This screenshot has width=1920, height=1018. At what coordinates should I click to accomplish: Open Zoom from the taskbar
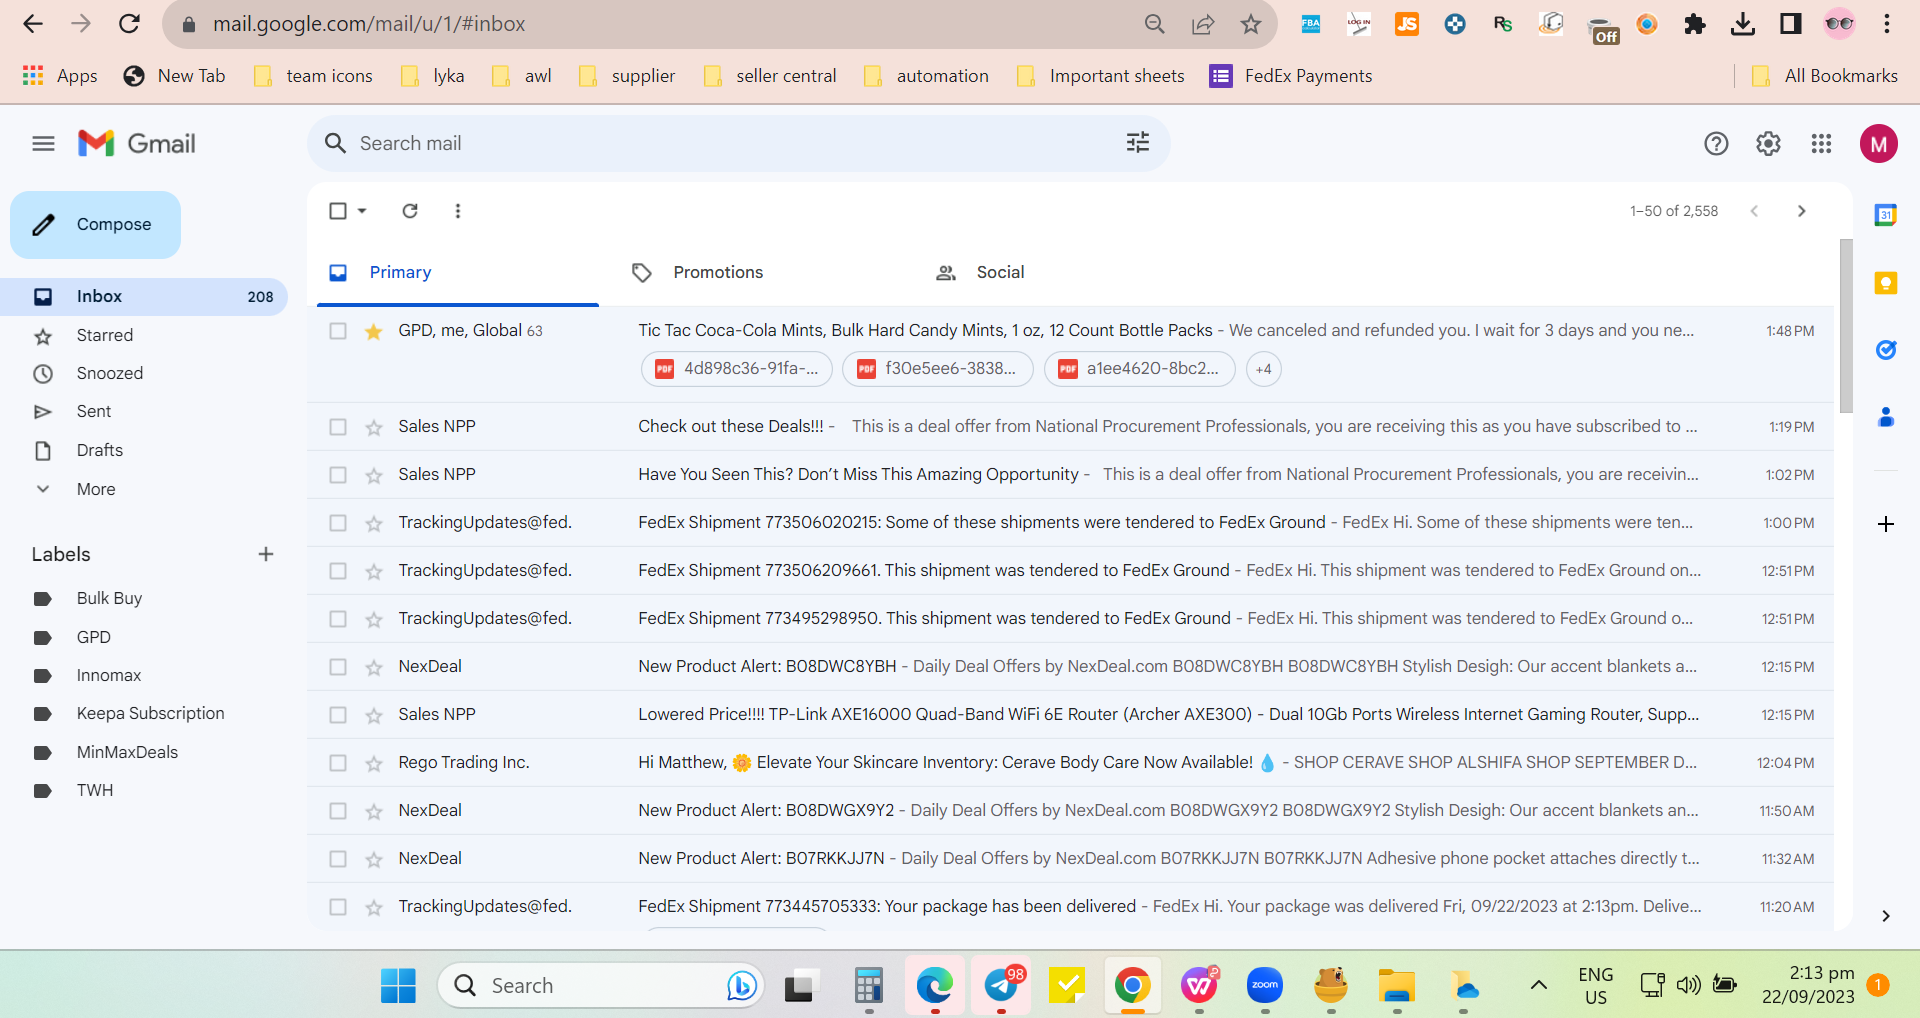(1265, 986)
